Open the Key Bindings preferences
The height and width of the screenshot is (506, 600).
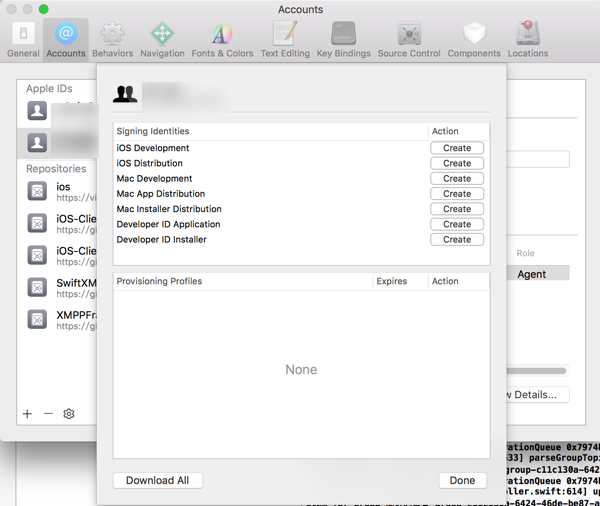tap(343, 40)
